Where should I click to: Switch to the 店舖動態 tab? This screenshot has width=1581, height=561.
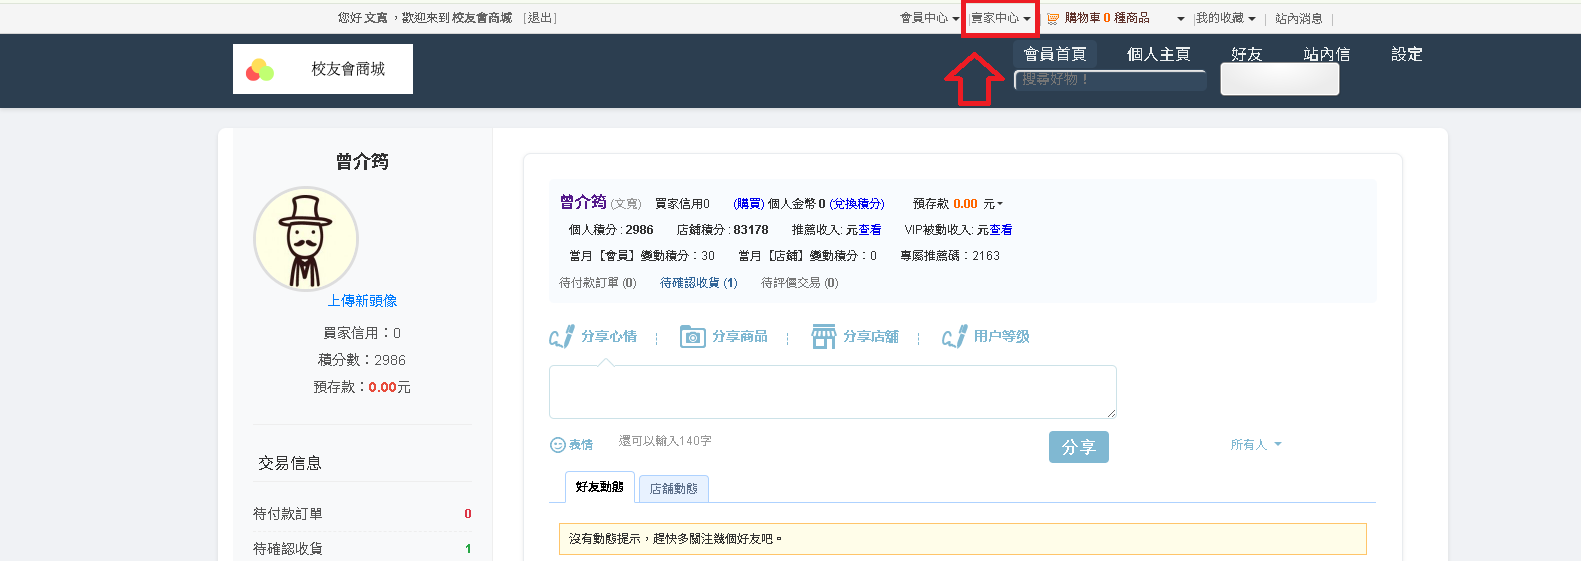pos(674,488)
